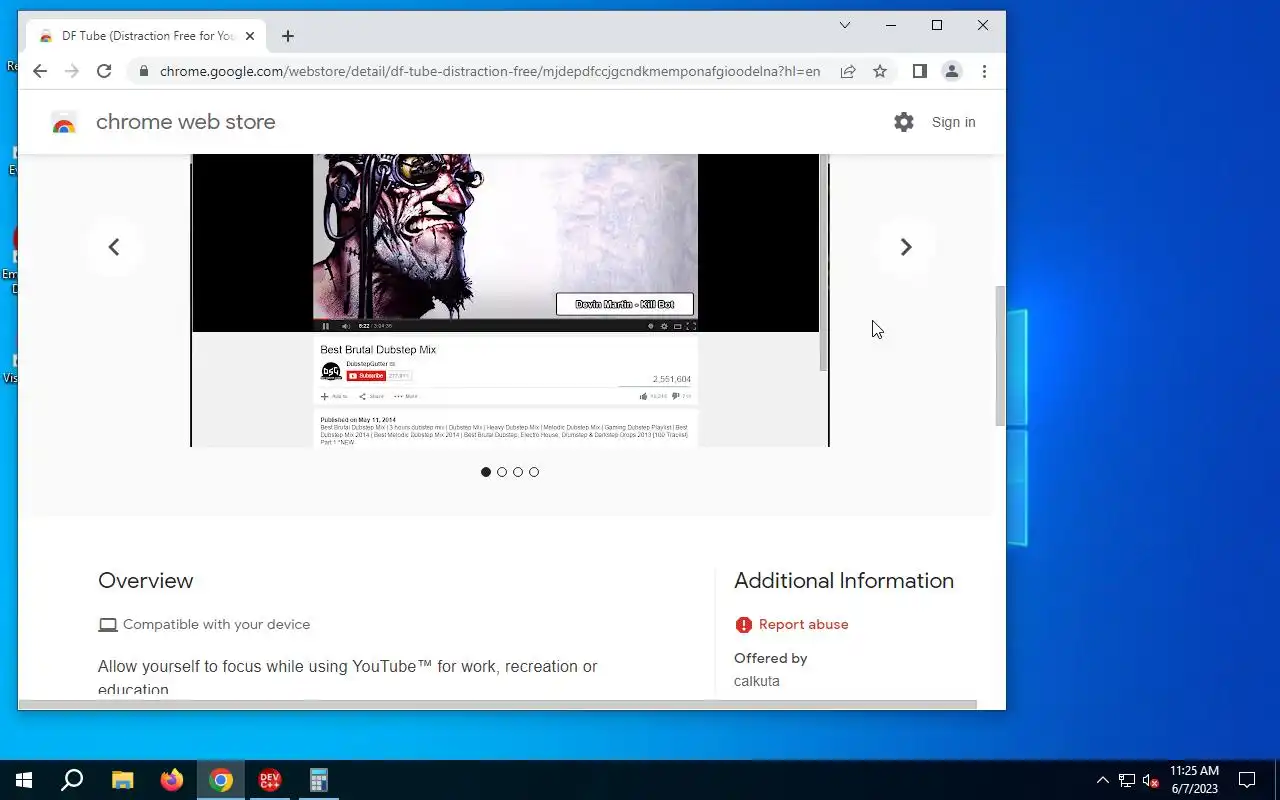Click the address bar URL

click(490, 71)
